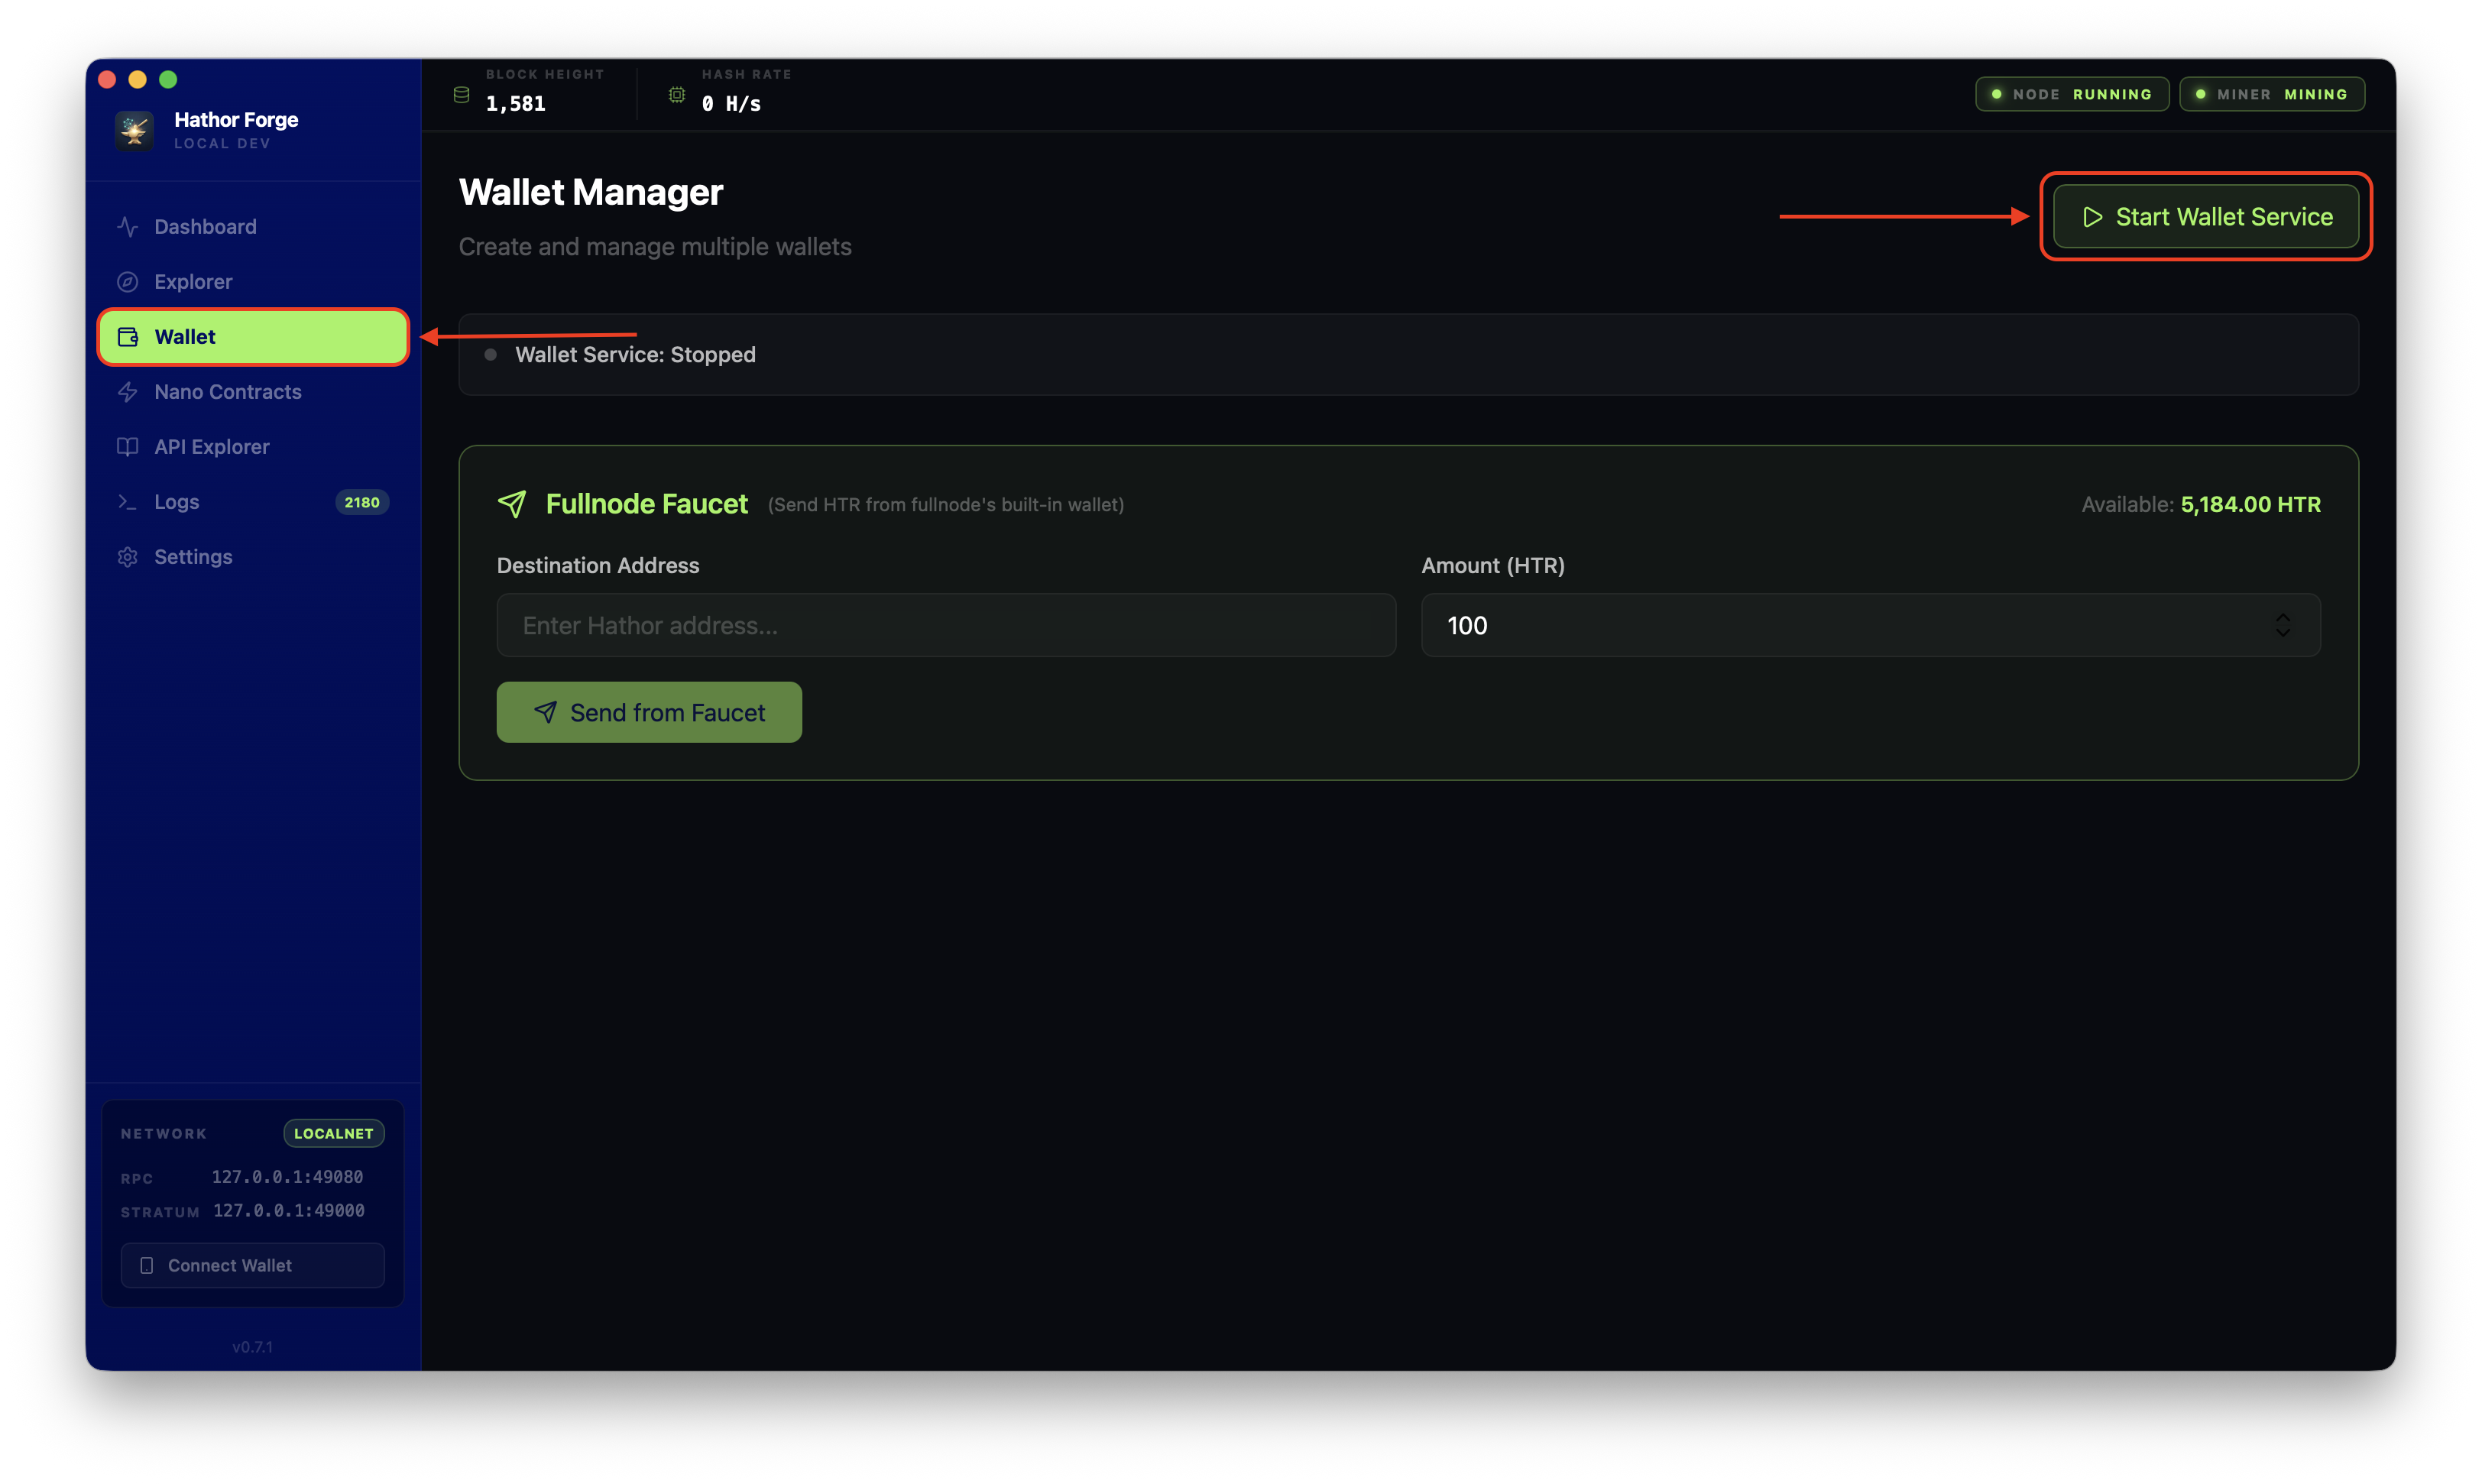Screen dimensions: 2482x1484
Task: Click the Available 5,184.00 HTR balance
Action: (2201, 504)
